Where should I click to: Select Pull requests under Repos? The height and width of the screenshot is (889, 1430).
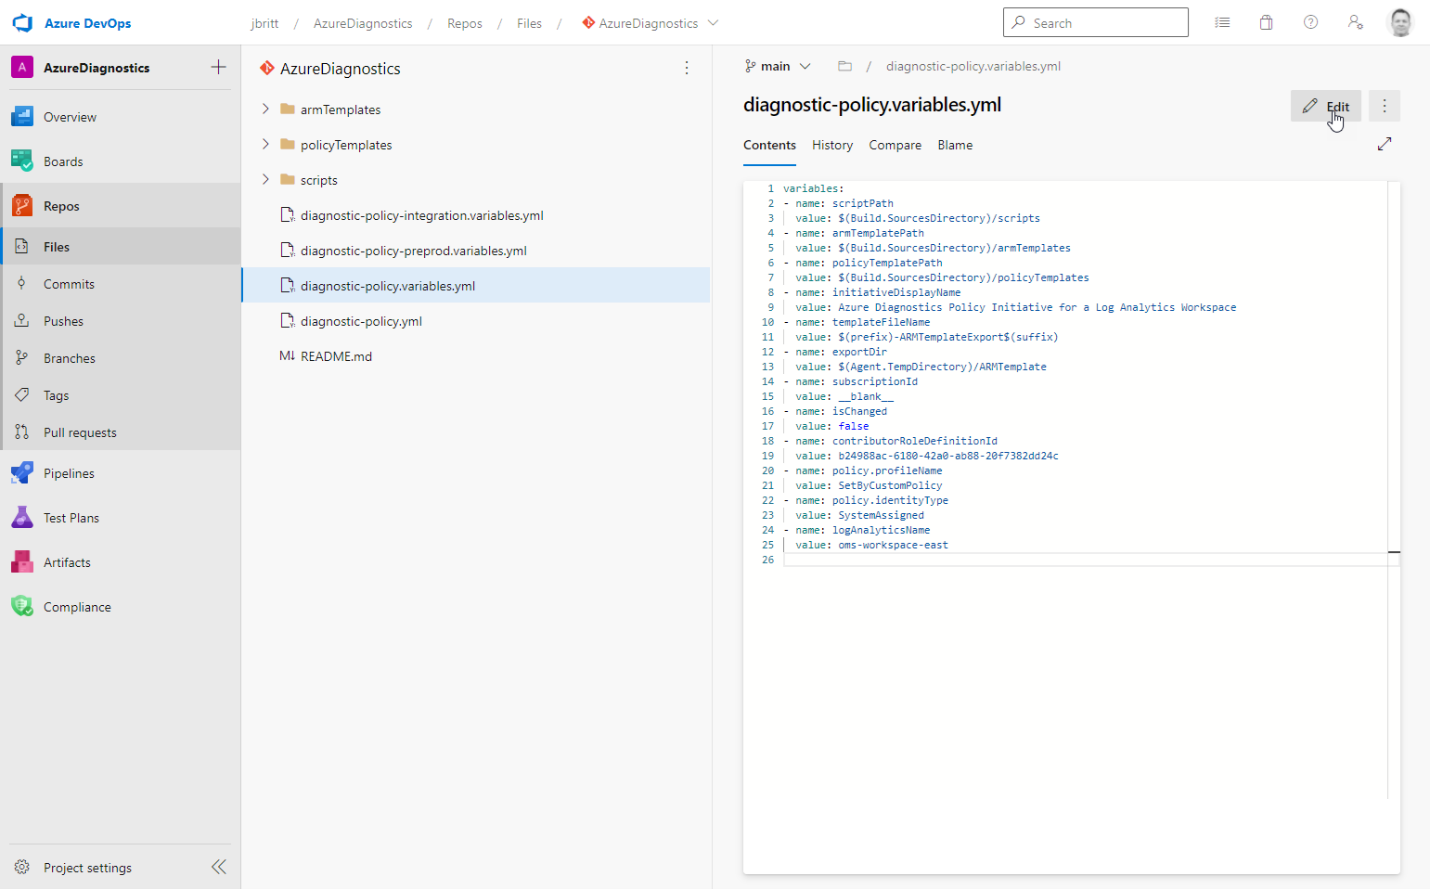(120, 432)
